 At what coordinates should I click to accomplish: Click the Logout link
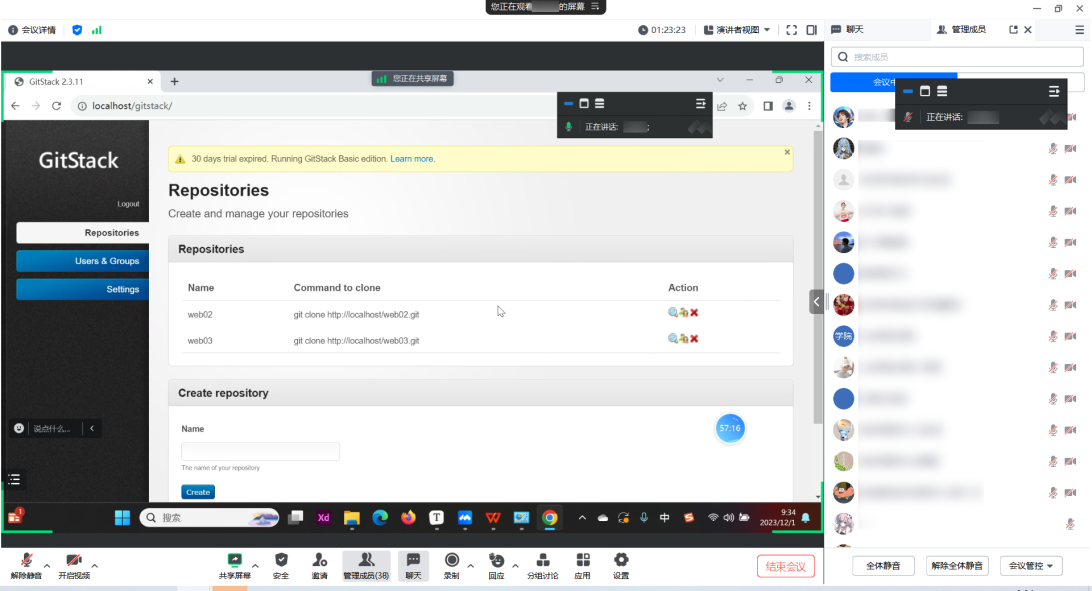[x=128, y=204]
